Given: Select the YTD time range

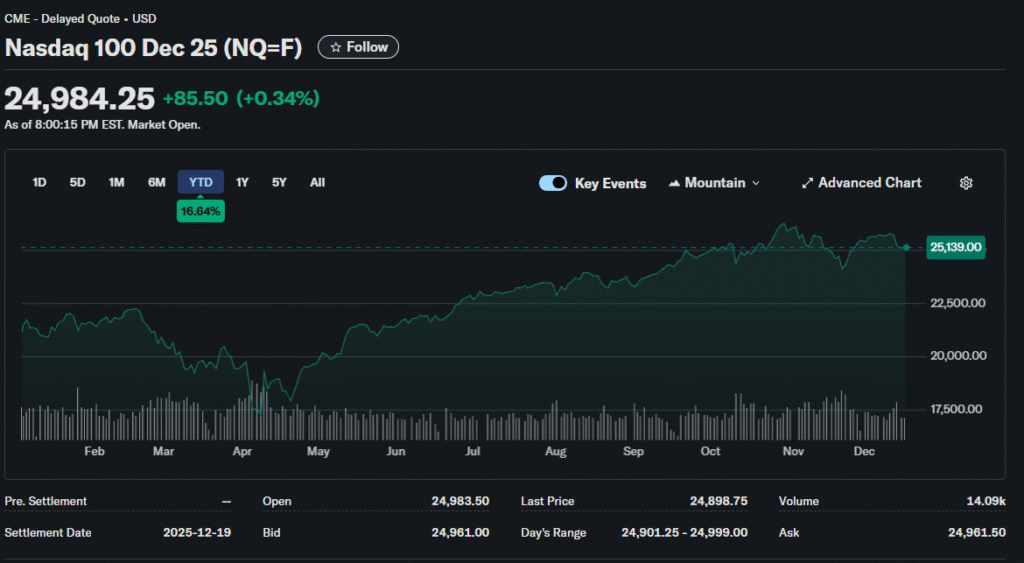Looking at the screenshot, I should [x=201, y=182].
